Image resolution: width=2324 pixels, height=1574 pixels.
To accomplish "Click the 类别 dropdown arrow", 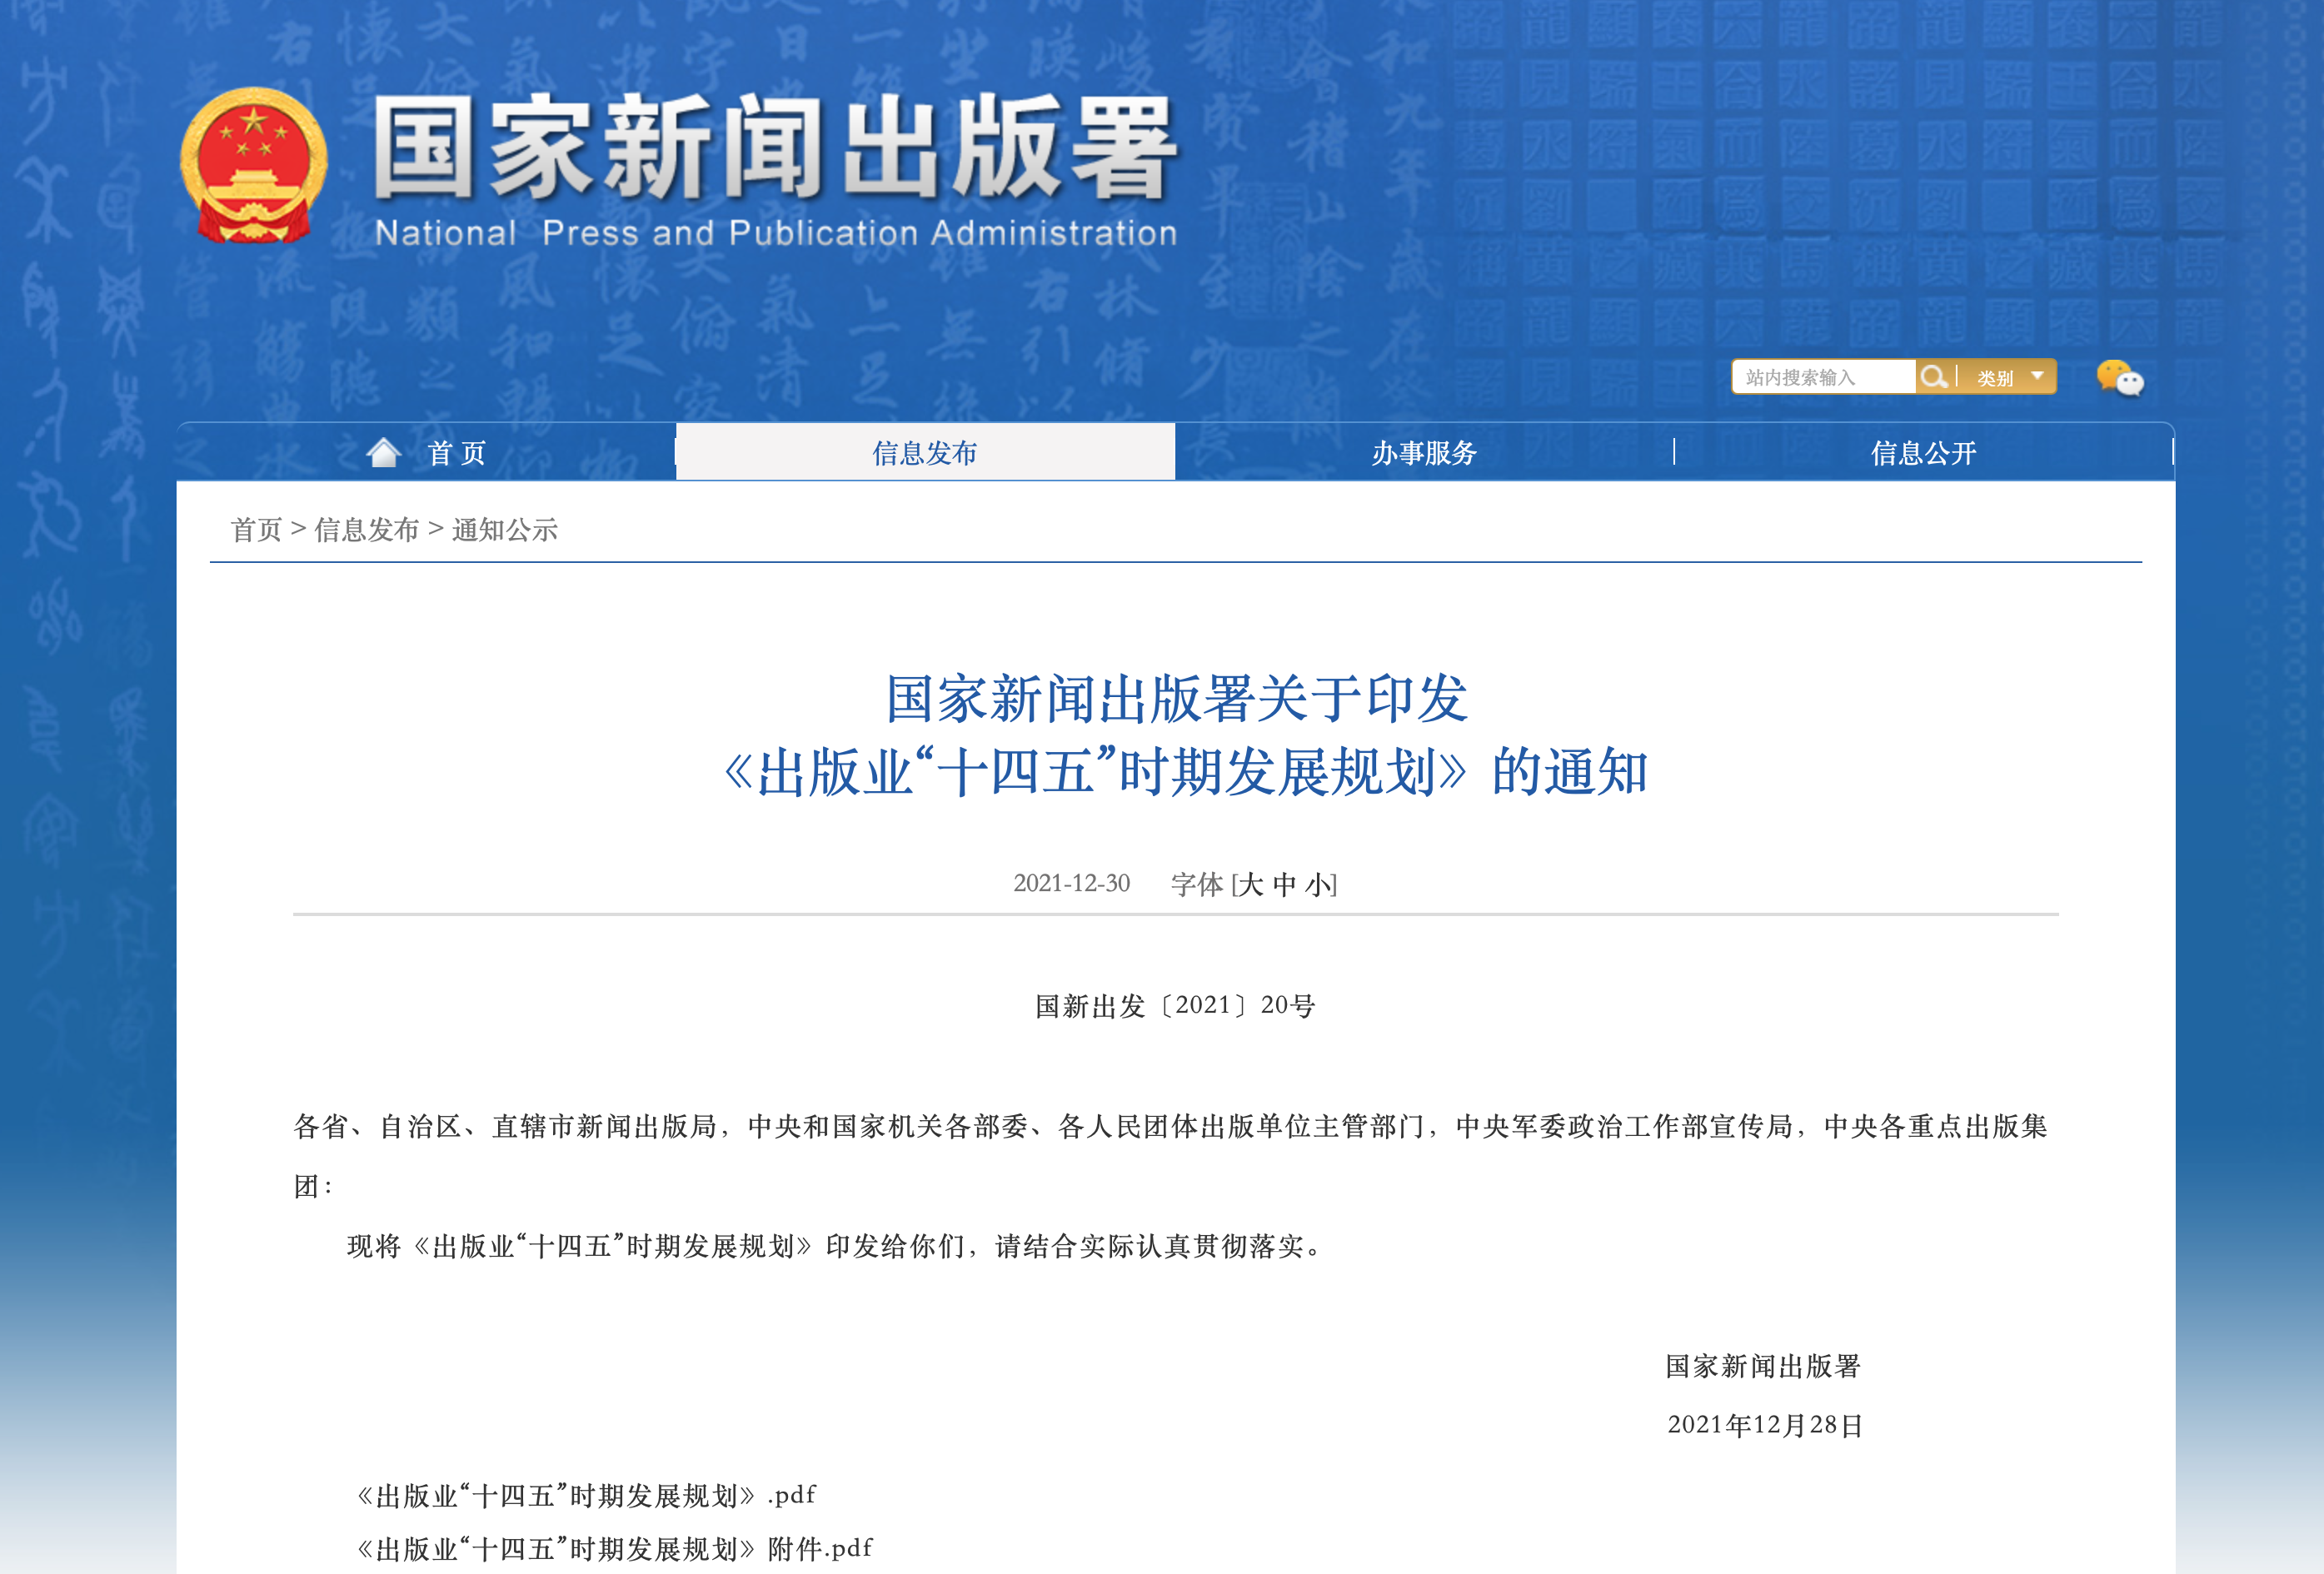I will 2037,376.
